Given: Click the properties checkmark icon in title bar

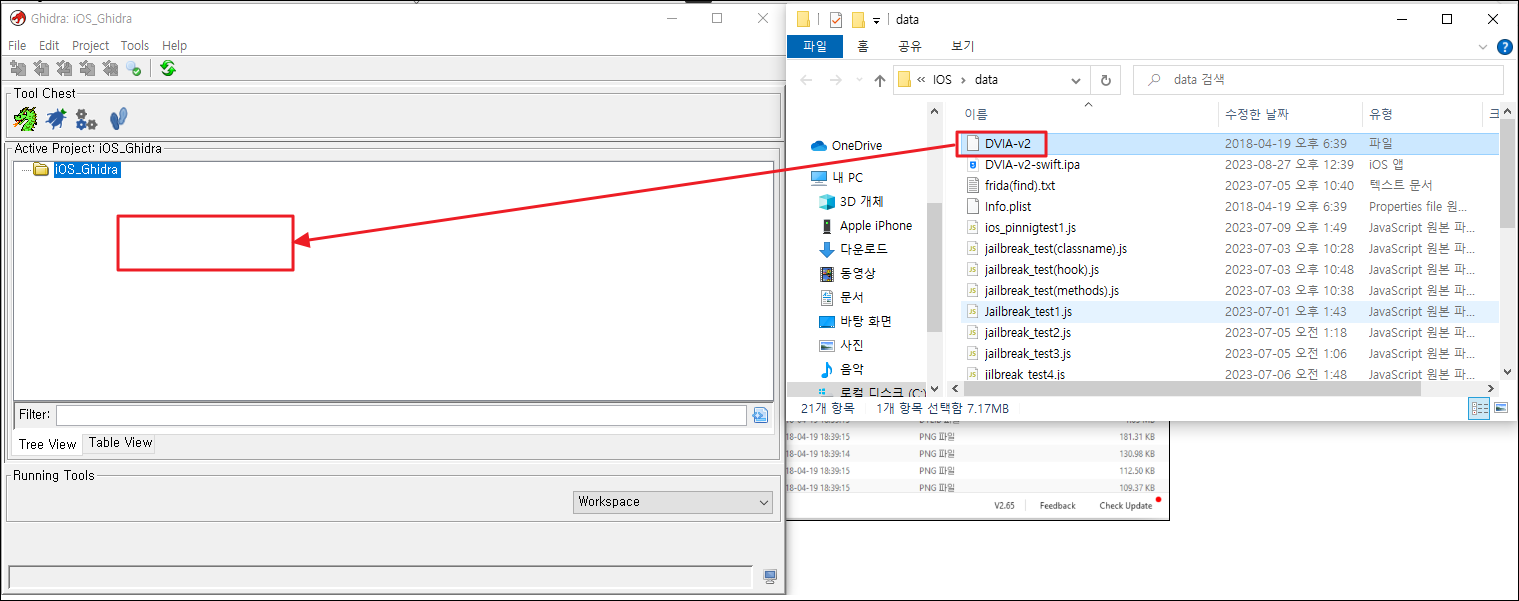Looking at the screenshot, I should [836, 19].
